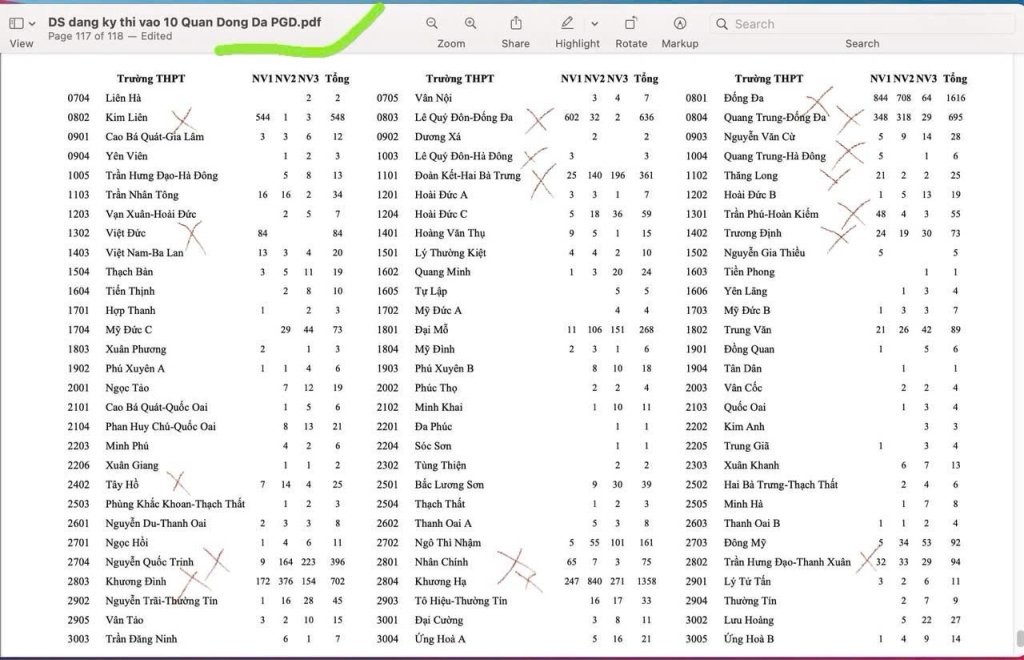
Task: Select 'Quang Trung-Hà Đông' school name
Action: point(775,156)
